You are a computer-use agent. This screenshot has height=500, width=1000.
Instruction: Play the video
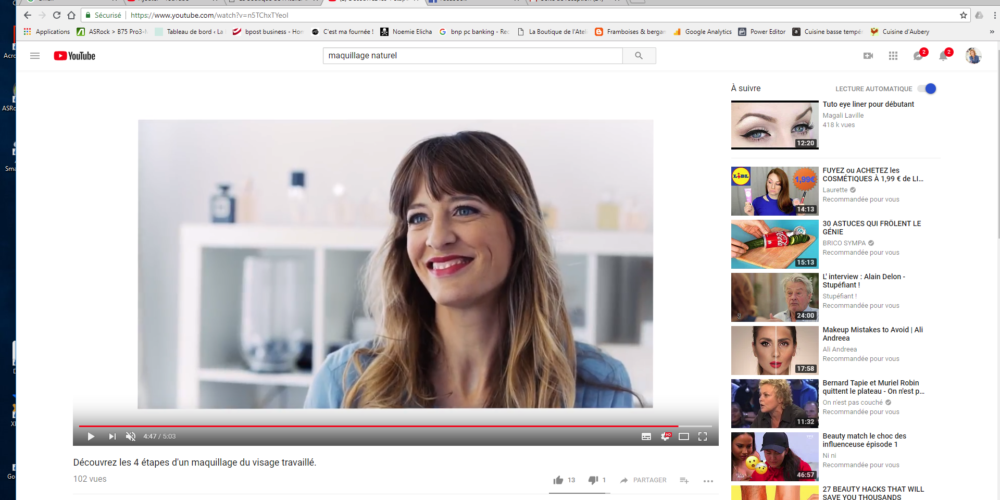91,437
